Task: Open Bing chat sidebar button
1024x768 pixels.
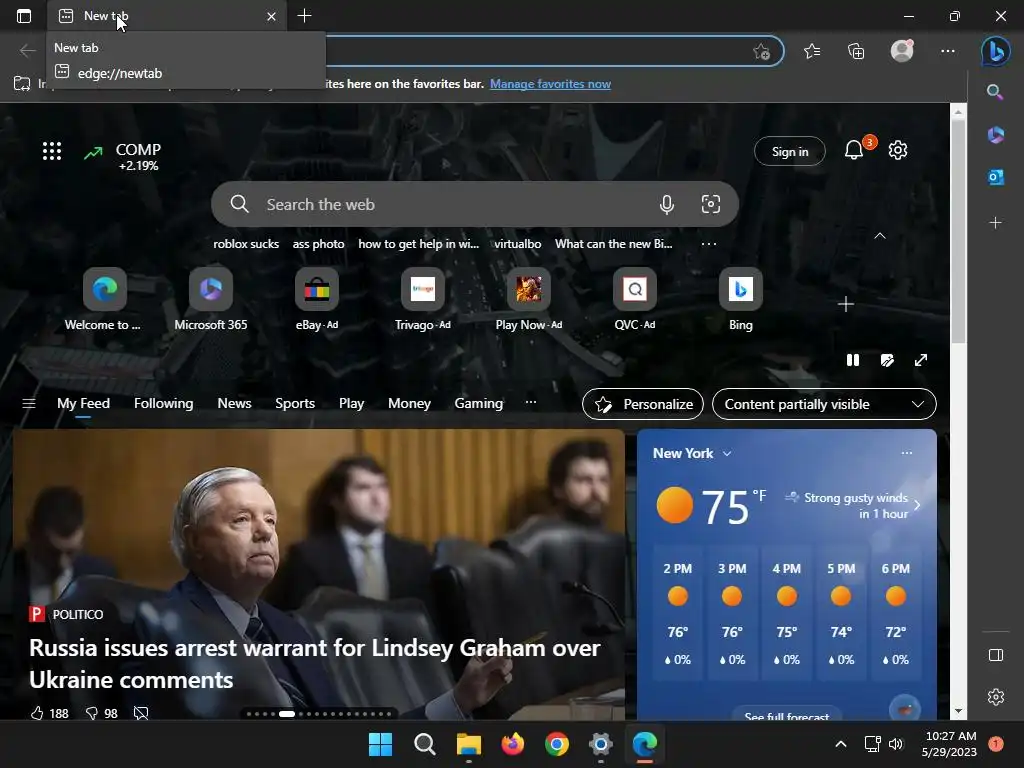Action: click(x=996, y=51)
